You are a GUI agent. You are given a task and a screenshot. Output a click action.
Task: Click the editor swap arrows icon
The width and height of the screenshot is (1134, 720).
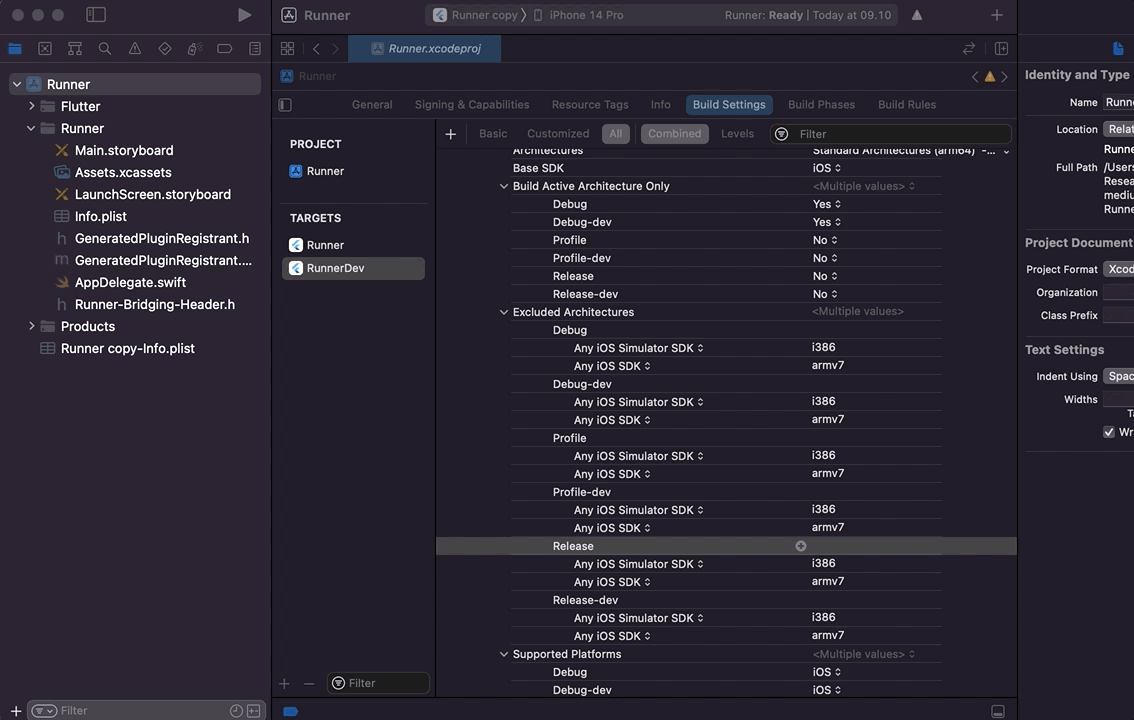(968, 48)
